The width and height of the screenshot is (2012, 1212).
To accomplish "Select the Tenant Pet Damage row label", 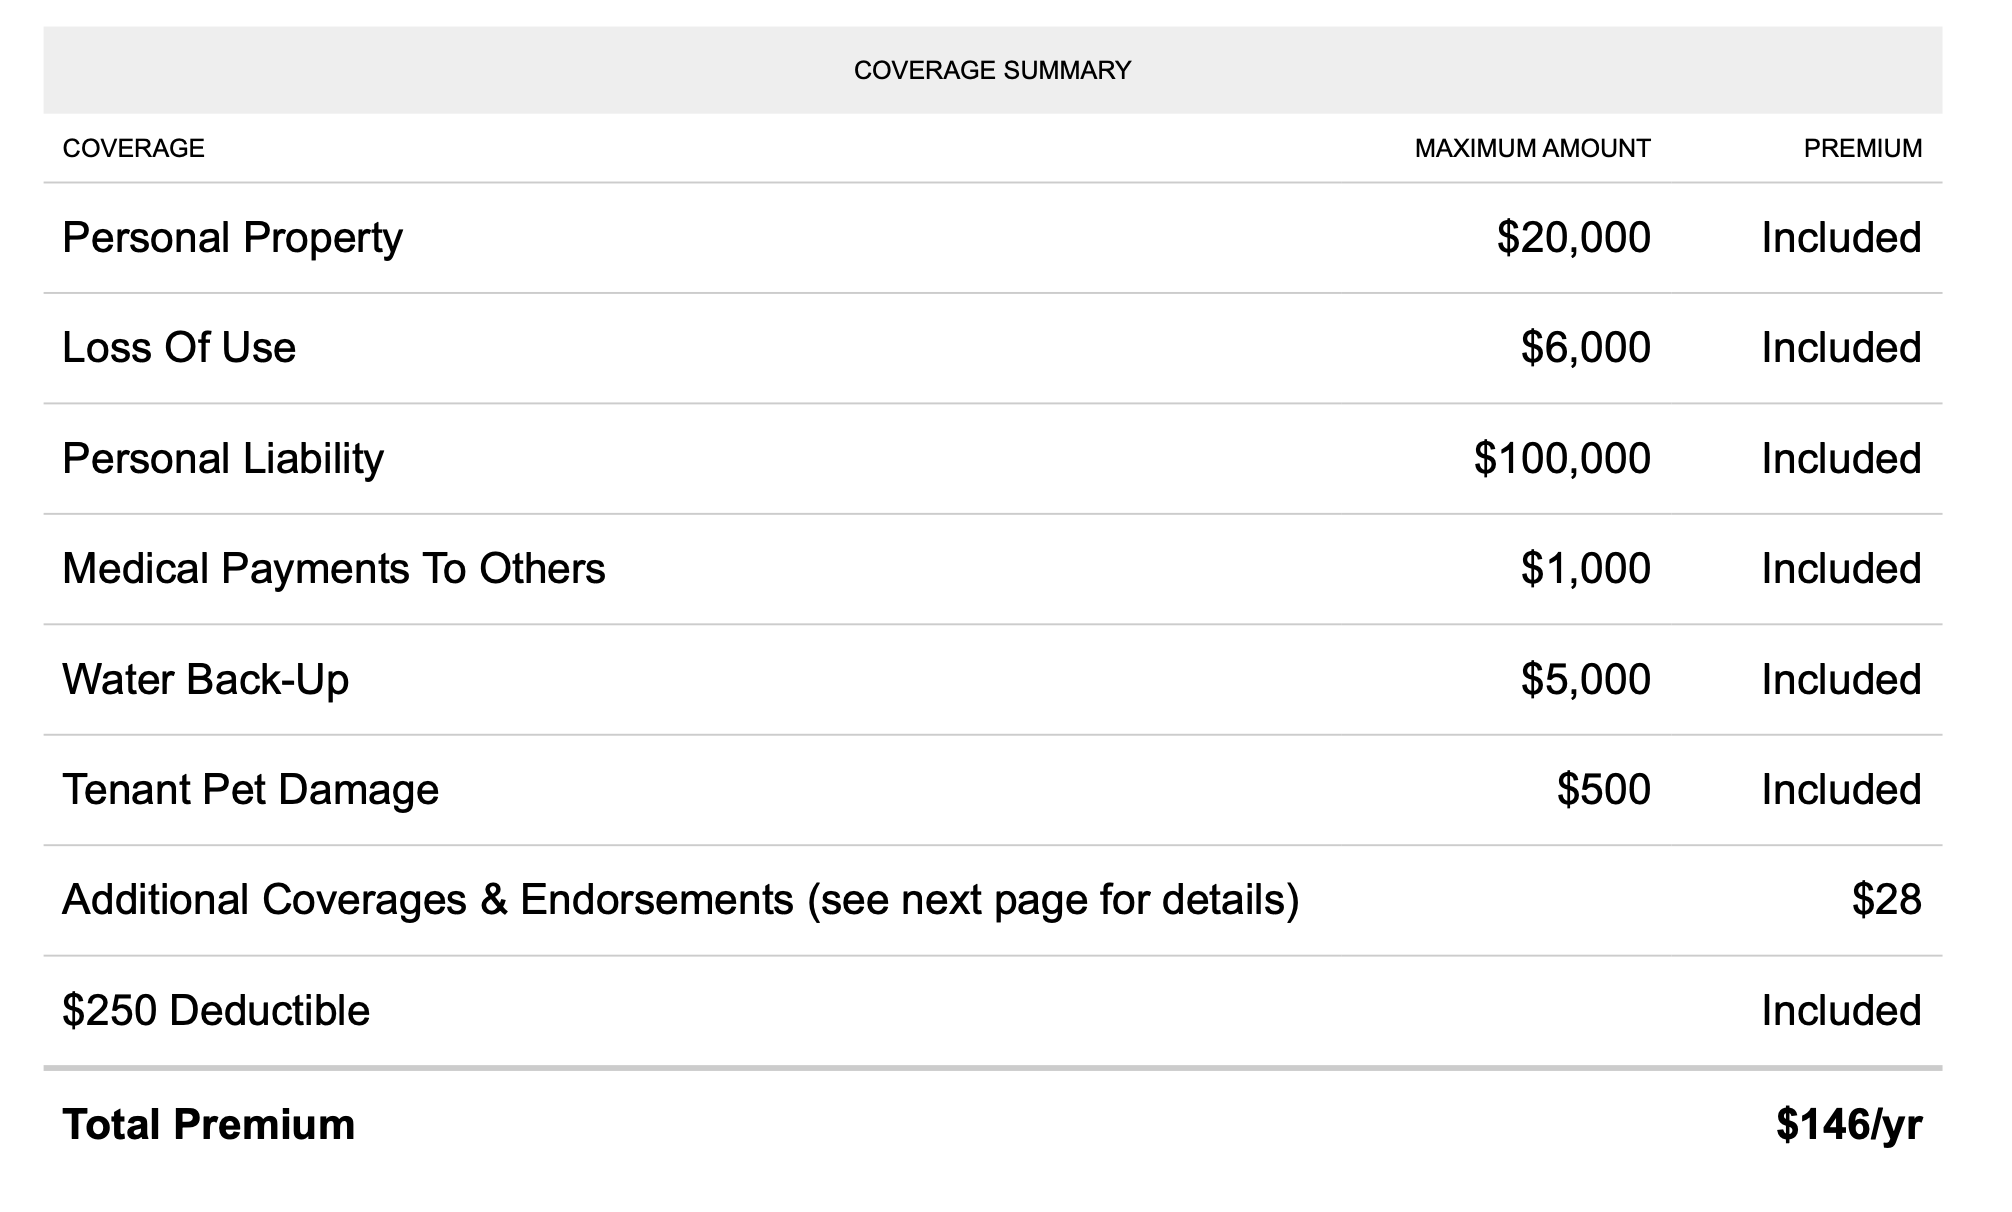I will [x=251, y=790].
